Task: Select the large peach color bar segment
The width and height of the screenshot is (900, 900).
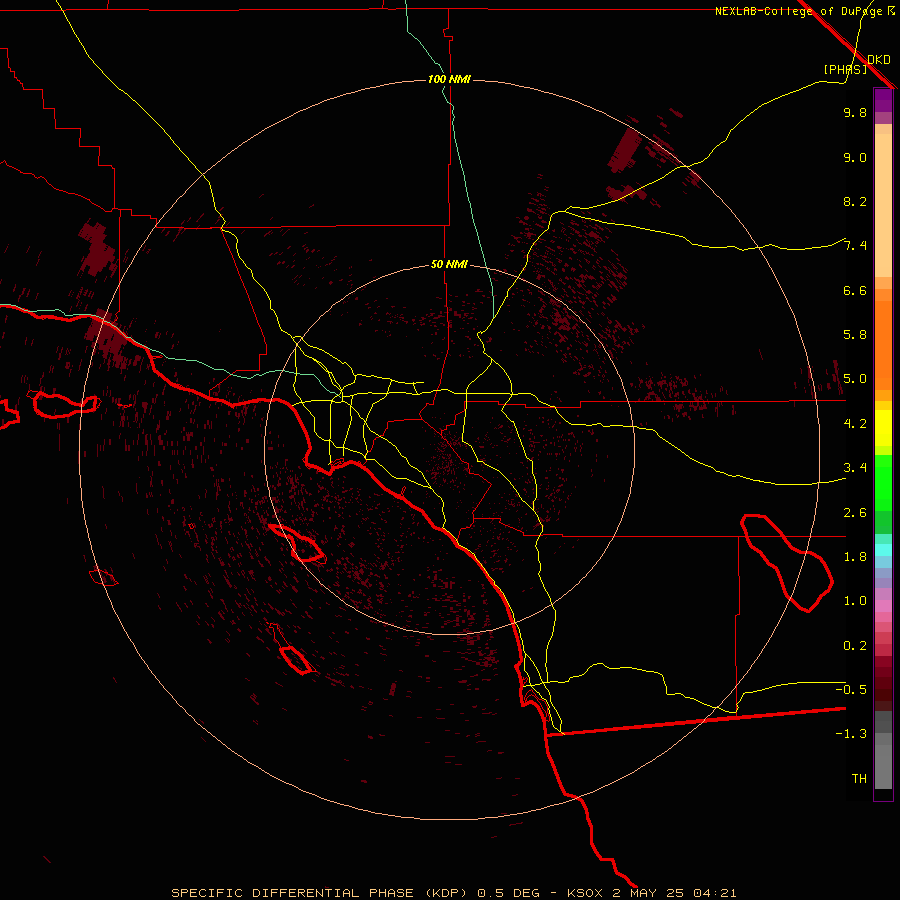Action: tap(883, 205)
